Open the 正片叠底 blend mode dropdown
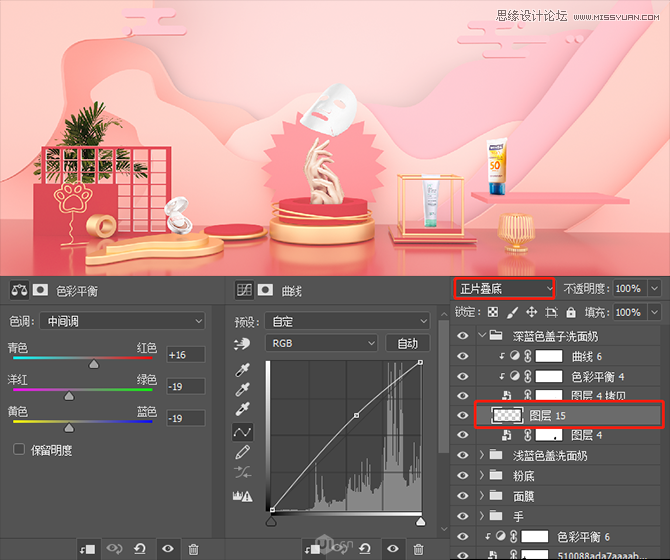The width and height of the screenshot is (670, 560). pos(505,288)
